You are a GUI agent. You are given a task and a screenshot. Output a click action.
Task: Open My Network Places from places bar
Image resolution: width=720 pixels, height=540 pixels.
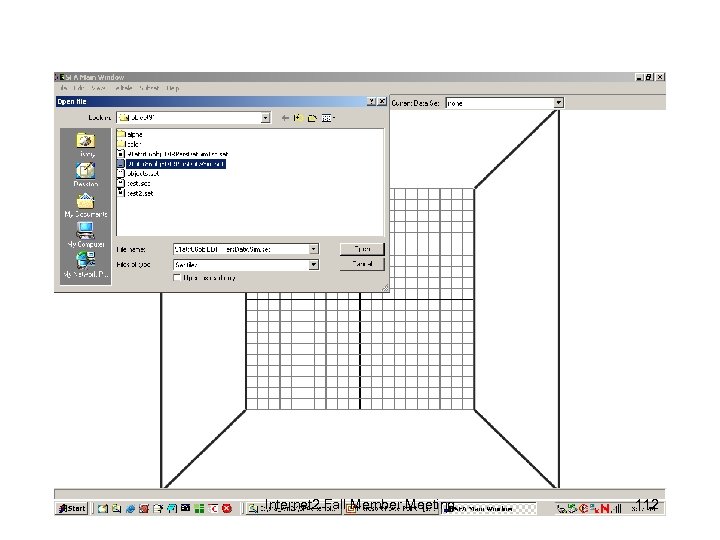point(86,265)
